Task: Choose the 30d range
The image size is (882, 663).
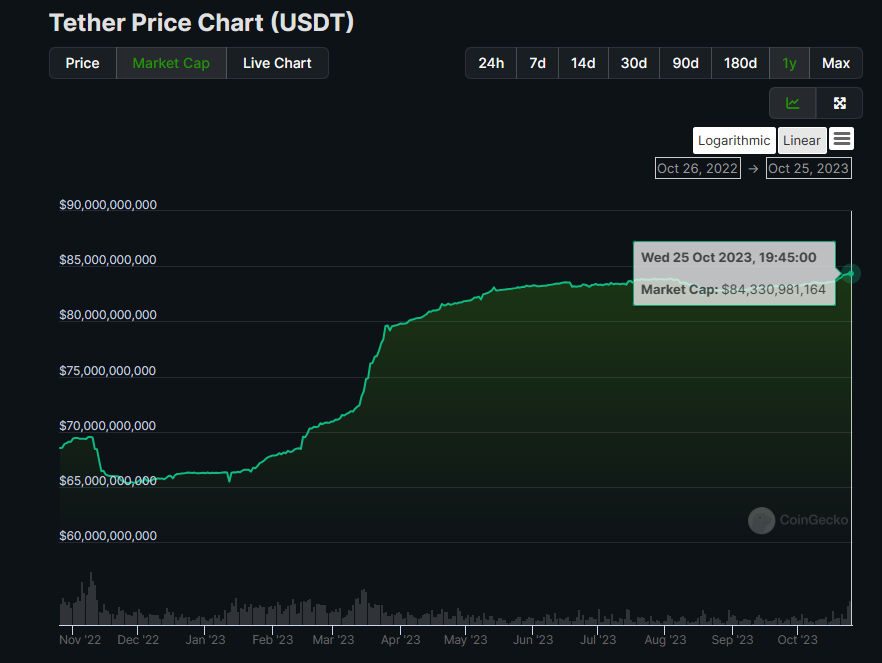Action: [x=633, y=63]
